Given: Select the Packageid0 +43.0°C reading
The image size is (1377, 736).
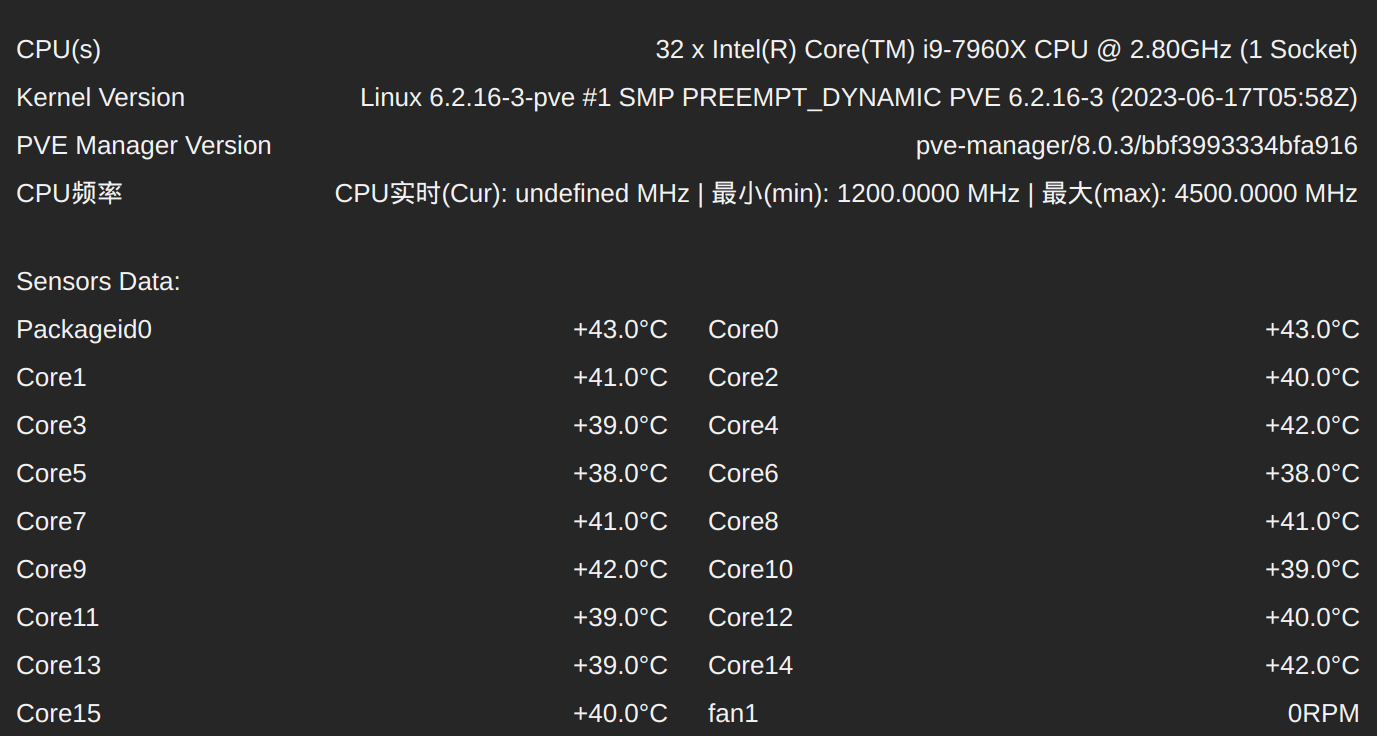Looking at the screenshot, I should click(x=620, y=330).
